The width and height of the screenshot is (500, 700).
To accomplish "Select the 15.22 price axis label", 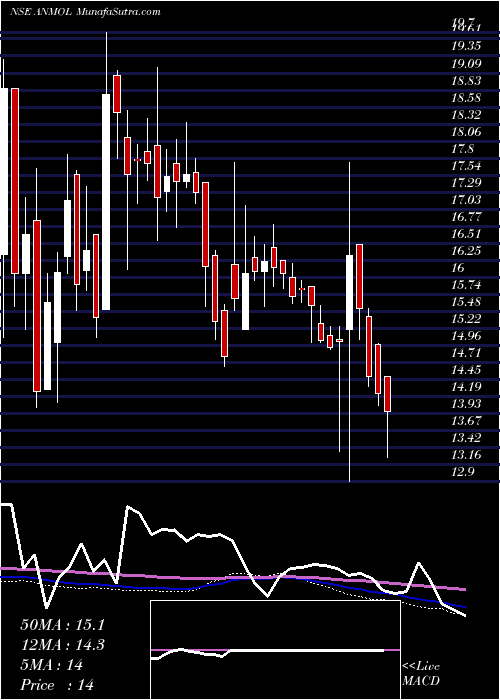I will pyautogui.click(x=467, y=318).
